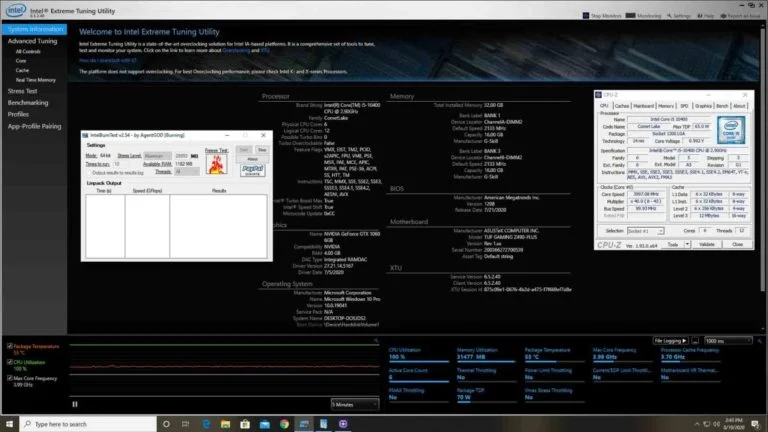Screen dimensions: 768x432
Task: Click the Memory Utilization monitor tile
Action: (486, 354)
